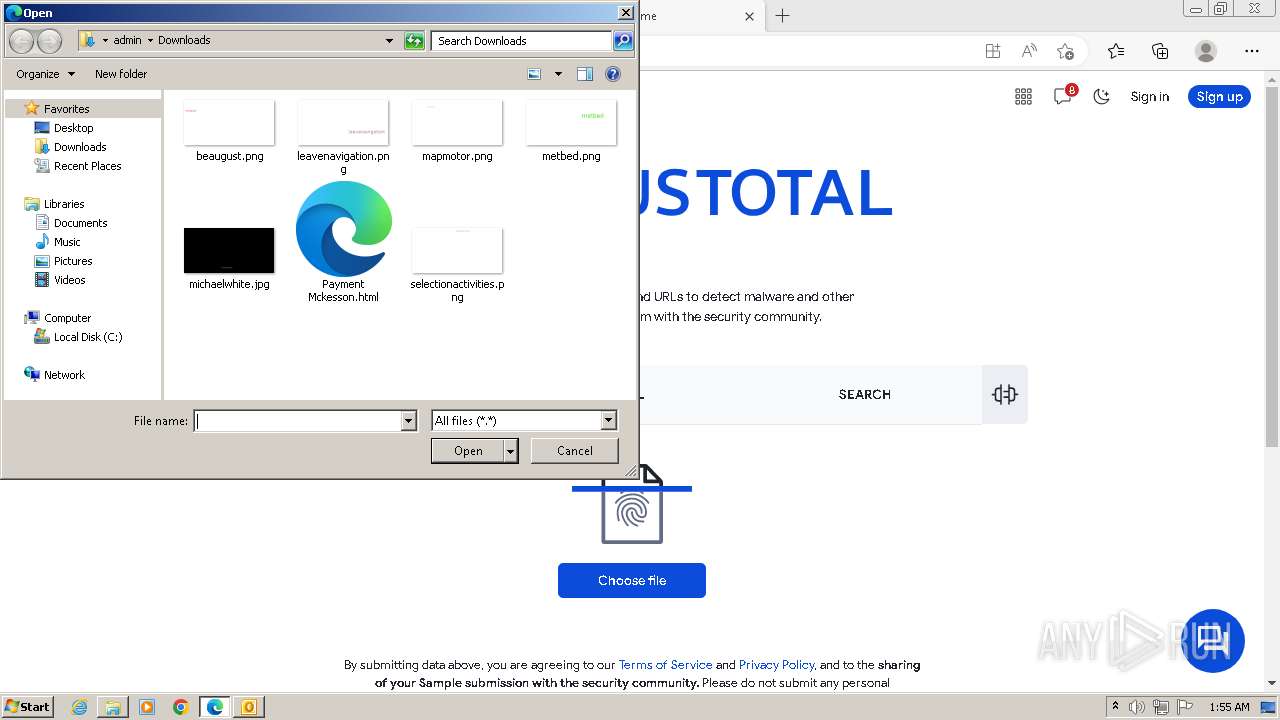
Task: Toggle VirusTotal dark mode moon icon
Action: click(x=1101, y=97)
